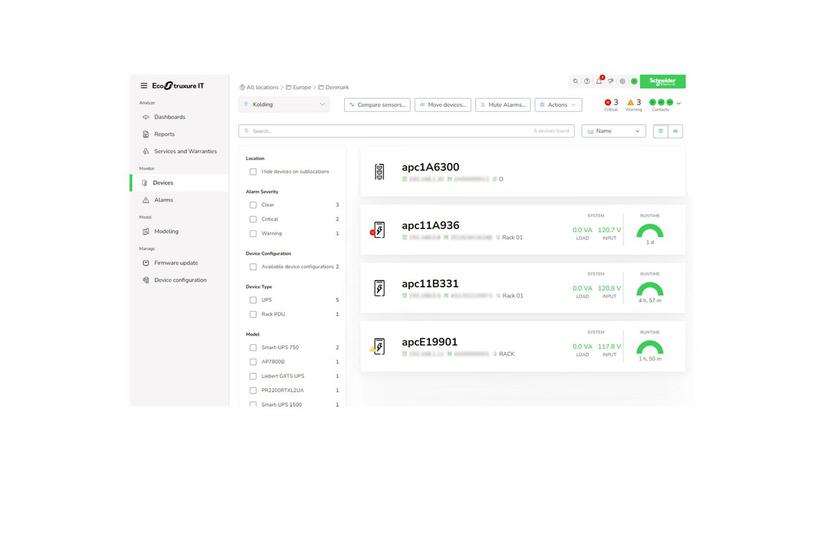Click the Services and Warranties icon
This screenshot has height=550, width=825.
point(146,151)
